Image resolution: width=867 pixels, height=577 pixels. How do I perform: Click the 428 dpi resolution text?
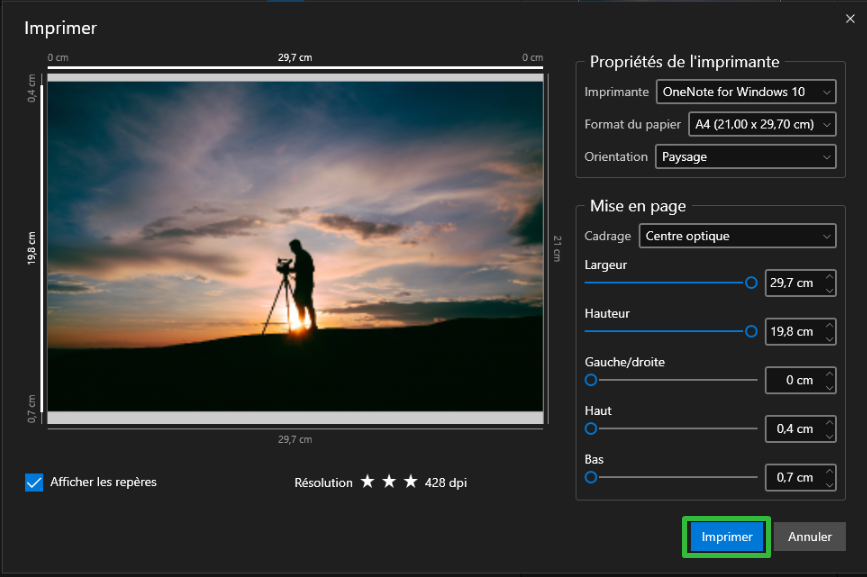pyautogui.click(x=446, y=482)
